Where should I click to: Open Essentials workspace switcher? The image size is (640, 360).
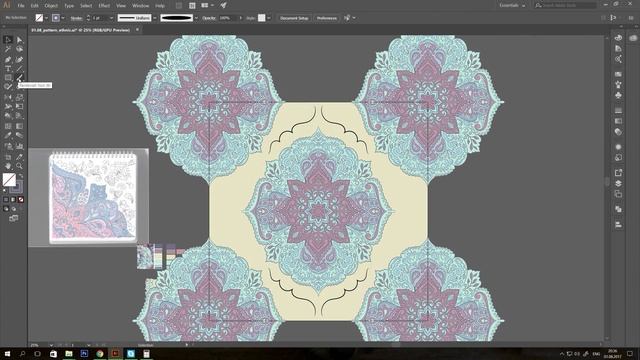point(512,5)
